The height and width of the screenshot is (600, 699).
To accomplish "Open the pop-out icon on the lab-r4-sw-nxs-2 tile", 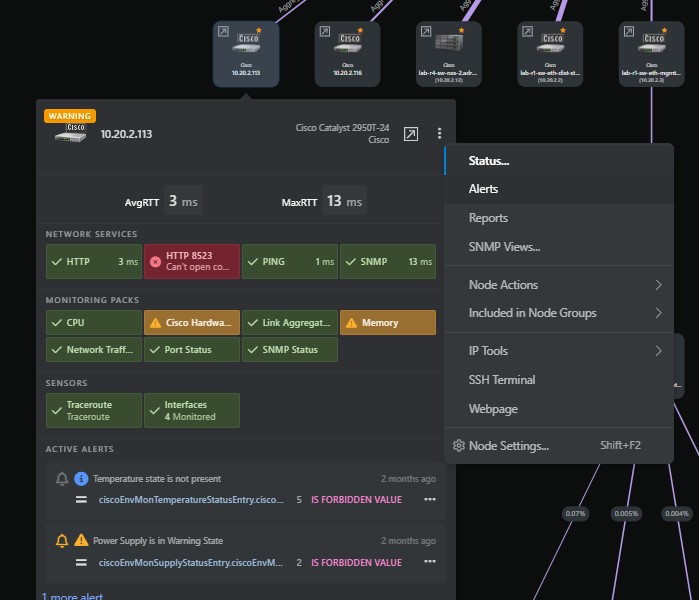I will [426, 31].
